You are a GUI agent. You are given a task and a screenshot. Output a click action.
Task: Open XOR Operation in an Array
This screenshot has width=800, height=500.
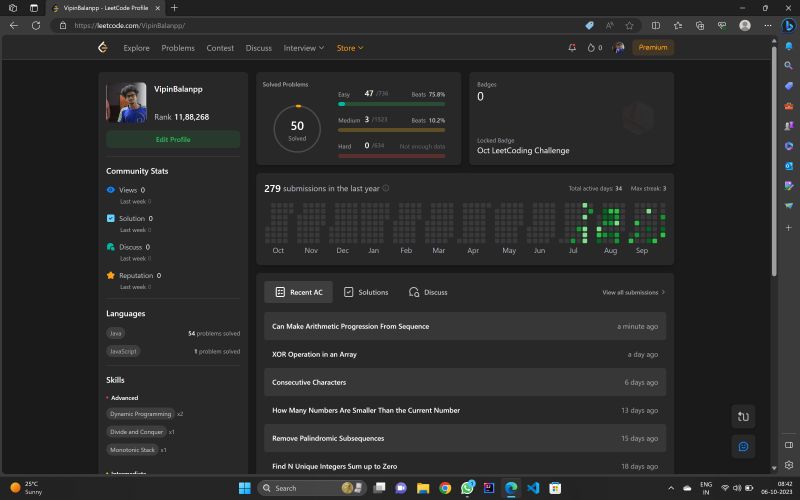pyautogui.click(x=465, y=354)
